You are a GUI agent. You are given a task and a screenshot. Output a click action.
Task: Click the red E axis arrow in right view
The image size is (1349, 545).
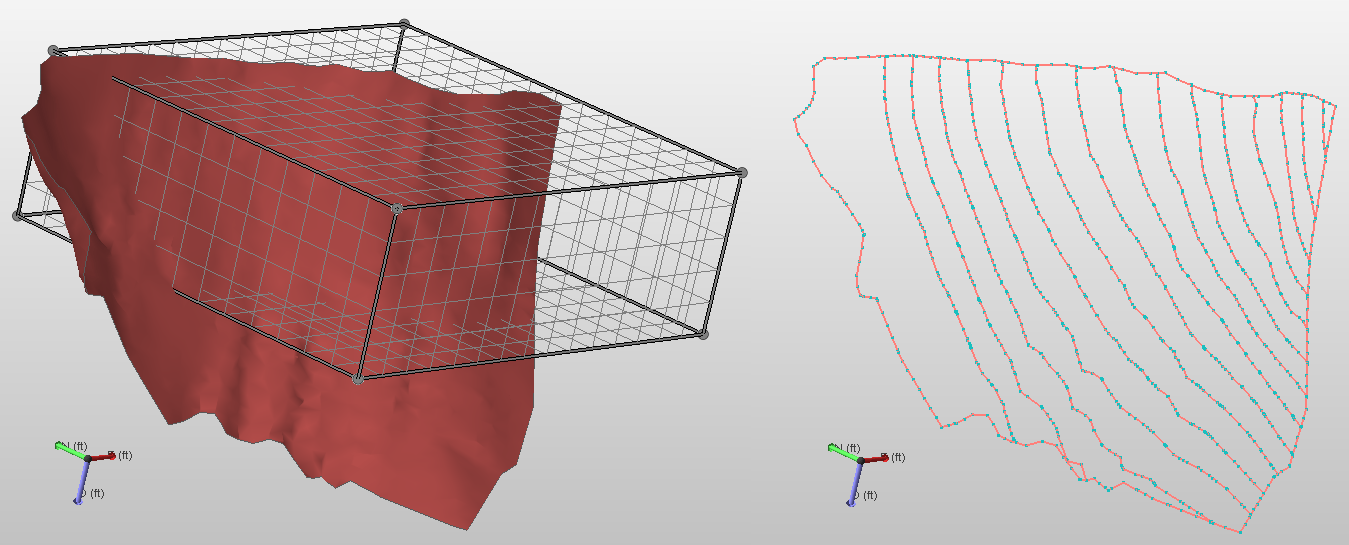pos(876,457)
